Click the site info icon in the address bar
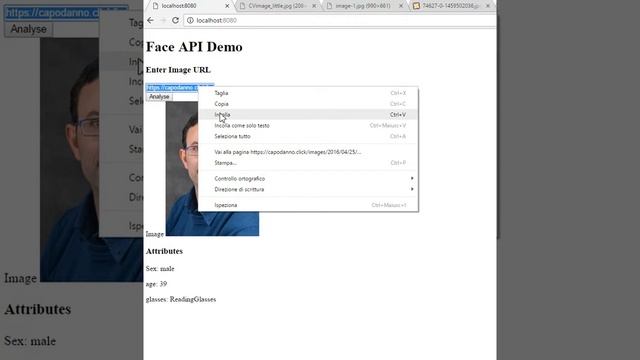The image size is (640, 360). pyautogui.click(x=190, y=20)
